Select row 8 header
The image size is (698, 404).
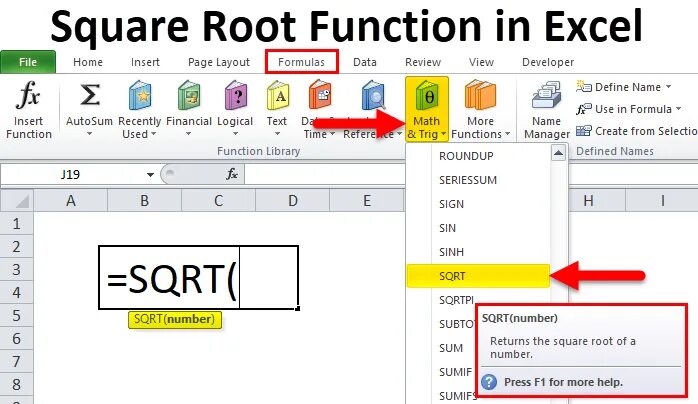[x=16, y=384]
